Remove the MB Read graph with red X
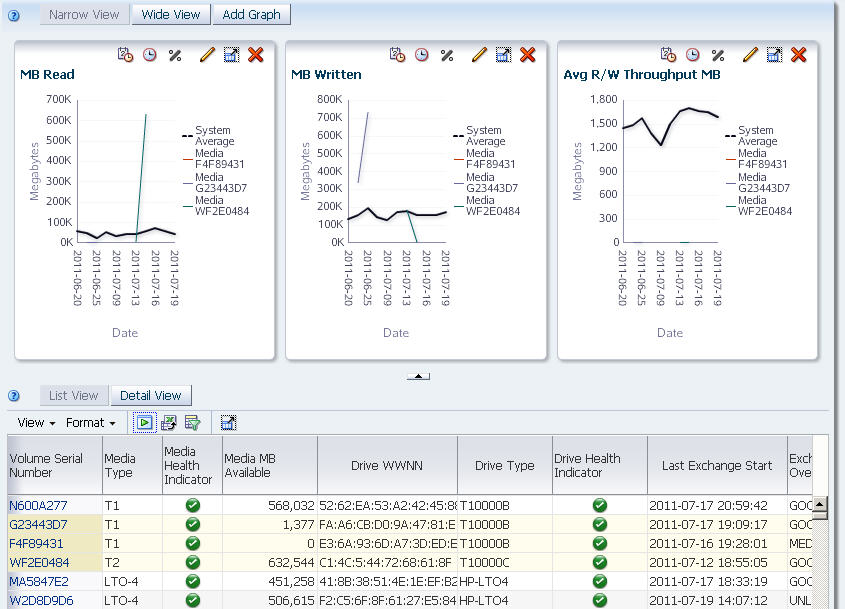Image resolution: width=845 pixels, height=609 pixels. tap(255, 54)
